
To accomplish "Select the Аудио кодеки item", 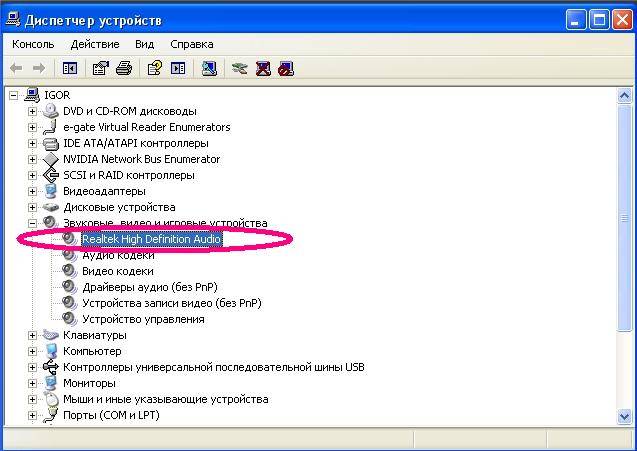I will tap(118, 255).
